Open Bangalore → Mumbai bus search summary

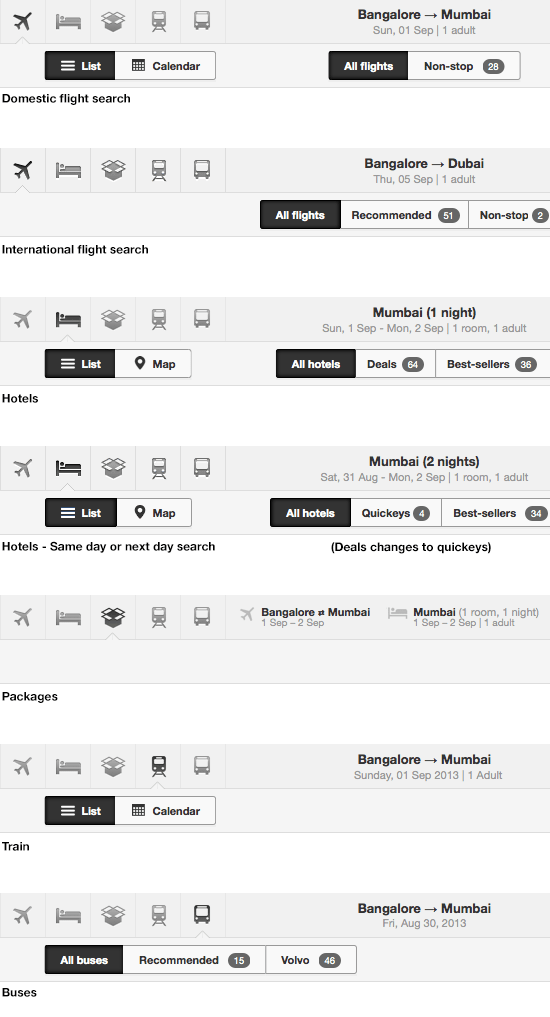point(424,915)
